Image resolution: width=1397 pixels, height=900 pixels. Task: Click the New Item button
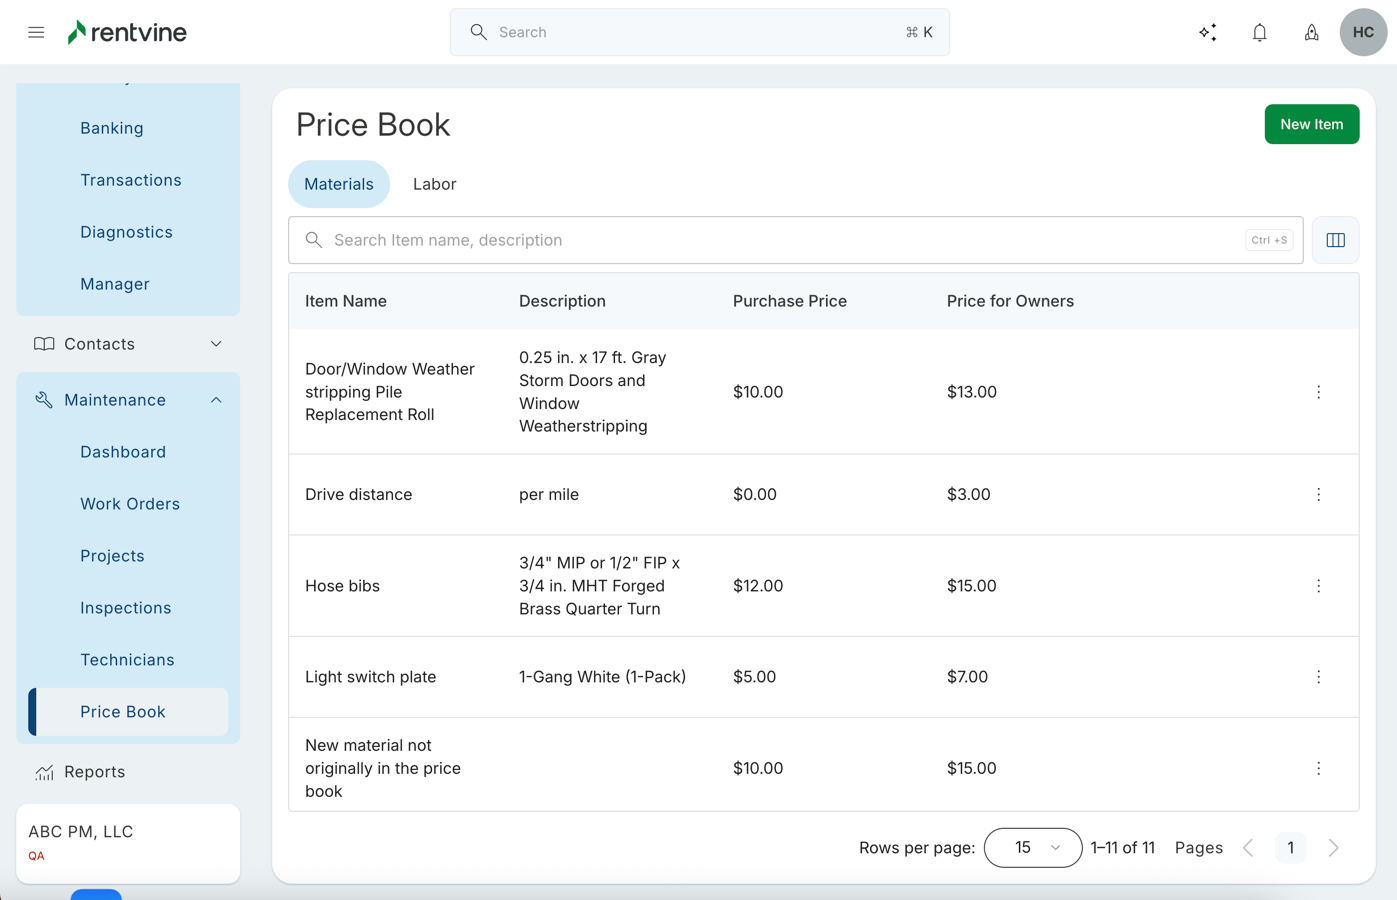(1311, 124)
